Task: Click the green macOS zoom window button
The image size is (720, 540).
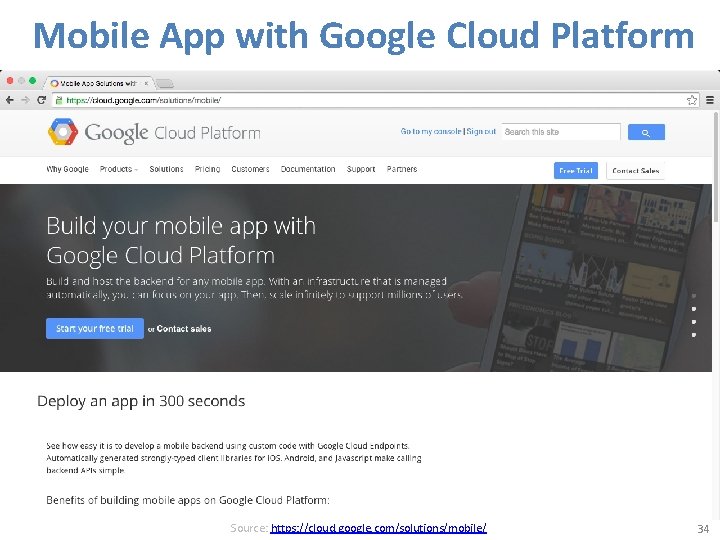Action: click(32, 81)
